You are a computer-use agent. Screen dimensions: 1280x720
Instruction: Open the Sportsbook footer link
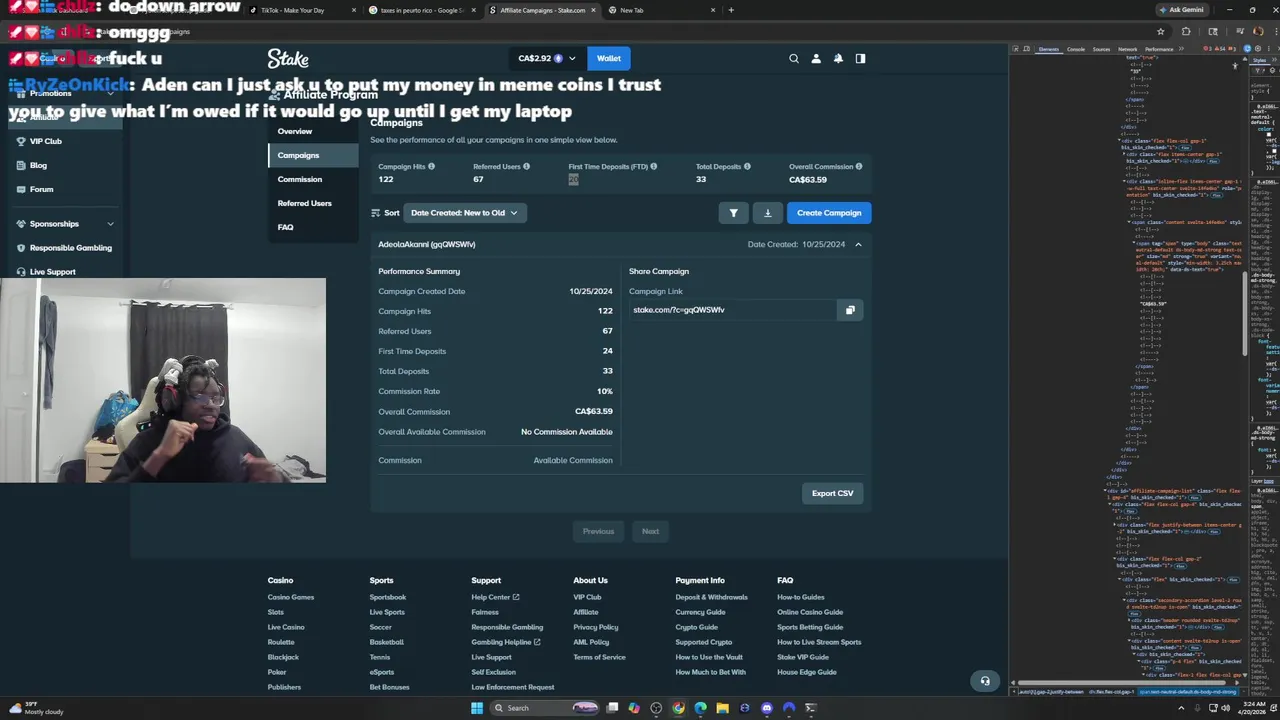[x=388, y=597]
